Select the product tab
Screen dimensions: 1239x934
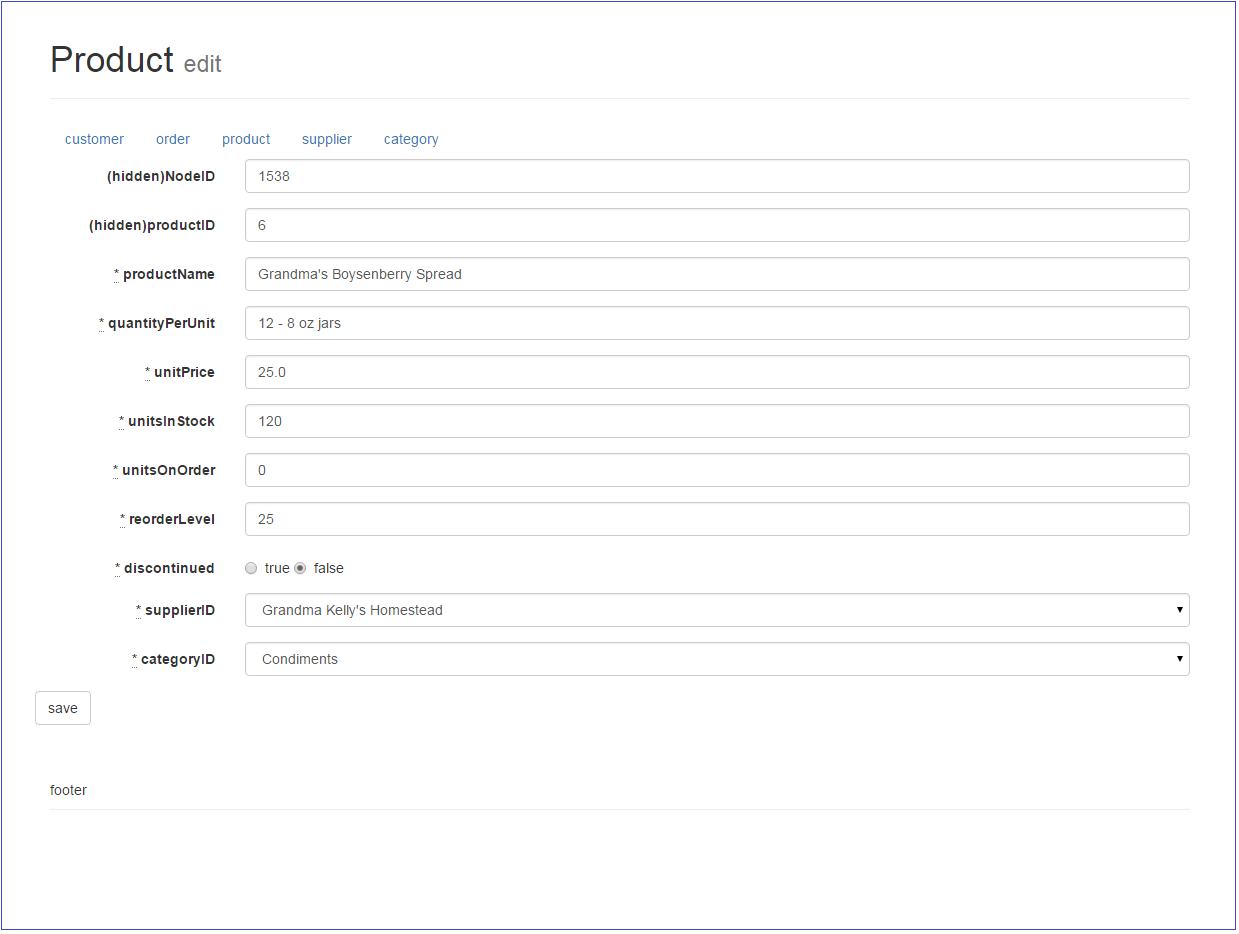pyautogui.click(x=245, y=139)
